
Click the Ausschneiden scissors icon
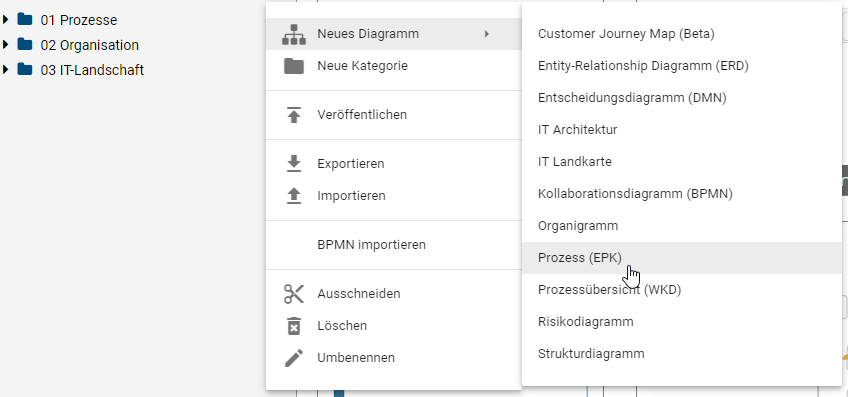pos(294,294)
